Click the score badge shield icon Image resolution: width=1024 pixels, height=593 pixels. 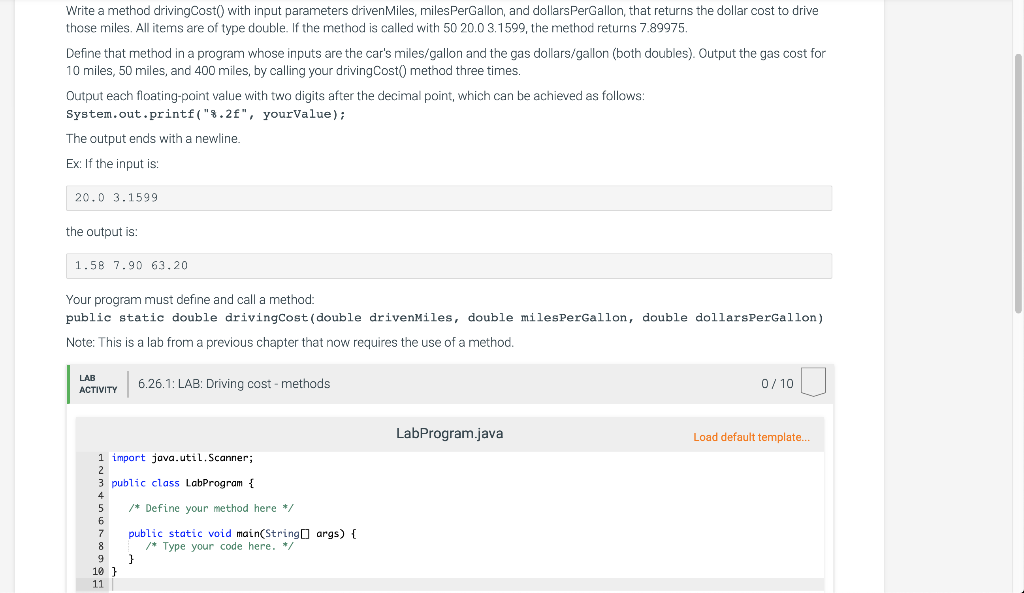[x=813, y=382]
